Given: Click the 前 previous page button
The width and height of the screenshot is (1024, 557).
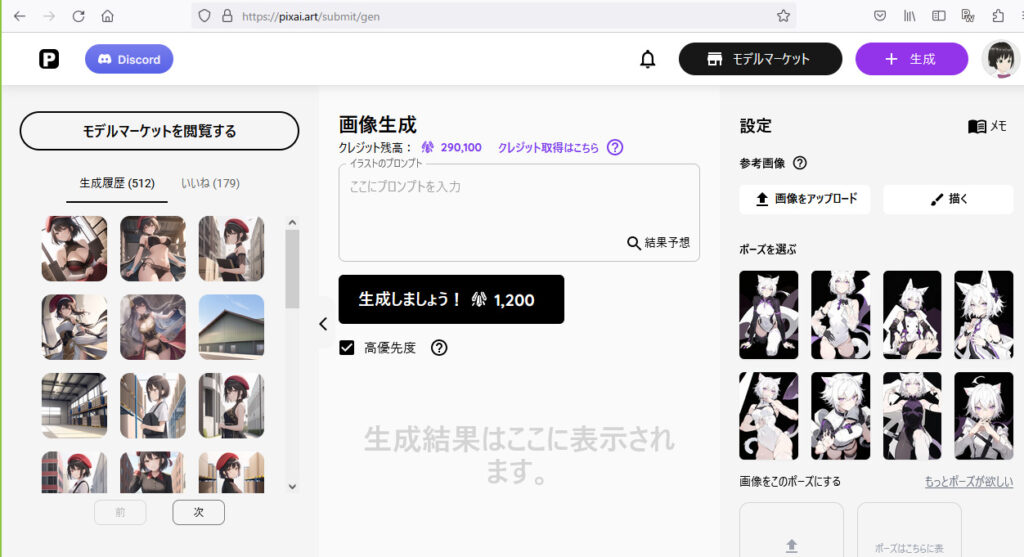Looking at the screenshot, I should coord(120,513).
